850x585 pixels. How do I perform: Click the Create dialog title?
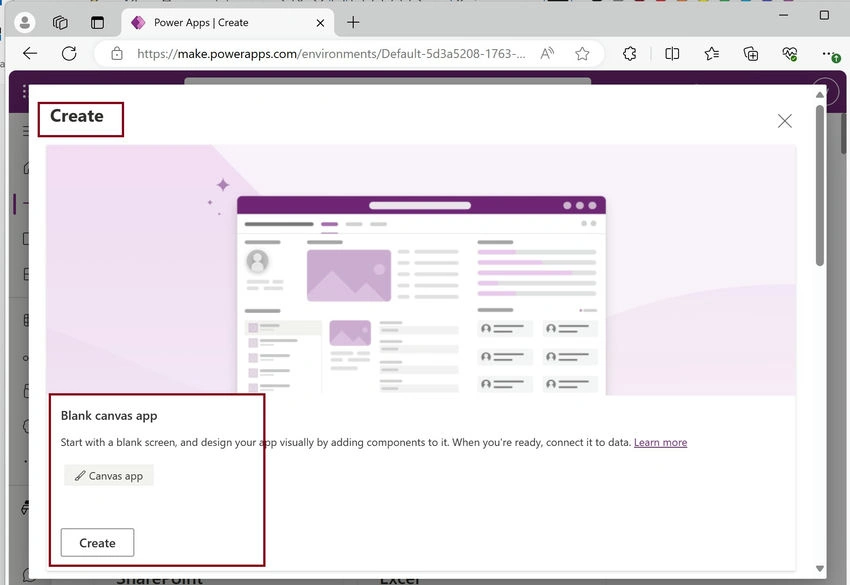(76, 116)
